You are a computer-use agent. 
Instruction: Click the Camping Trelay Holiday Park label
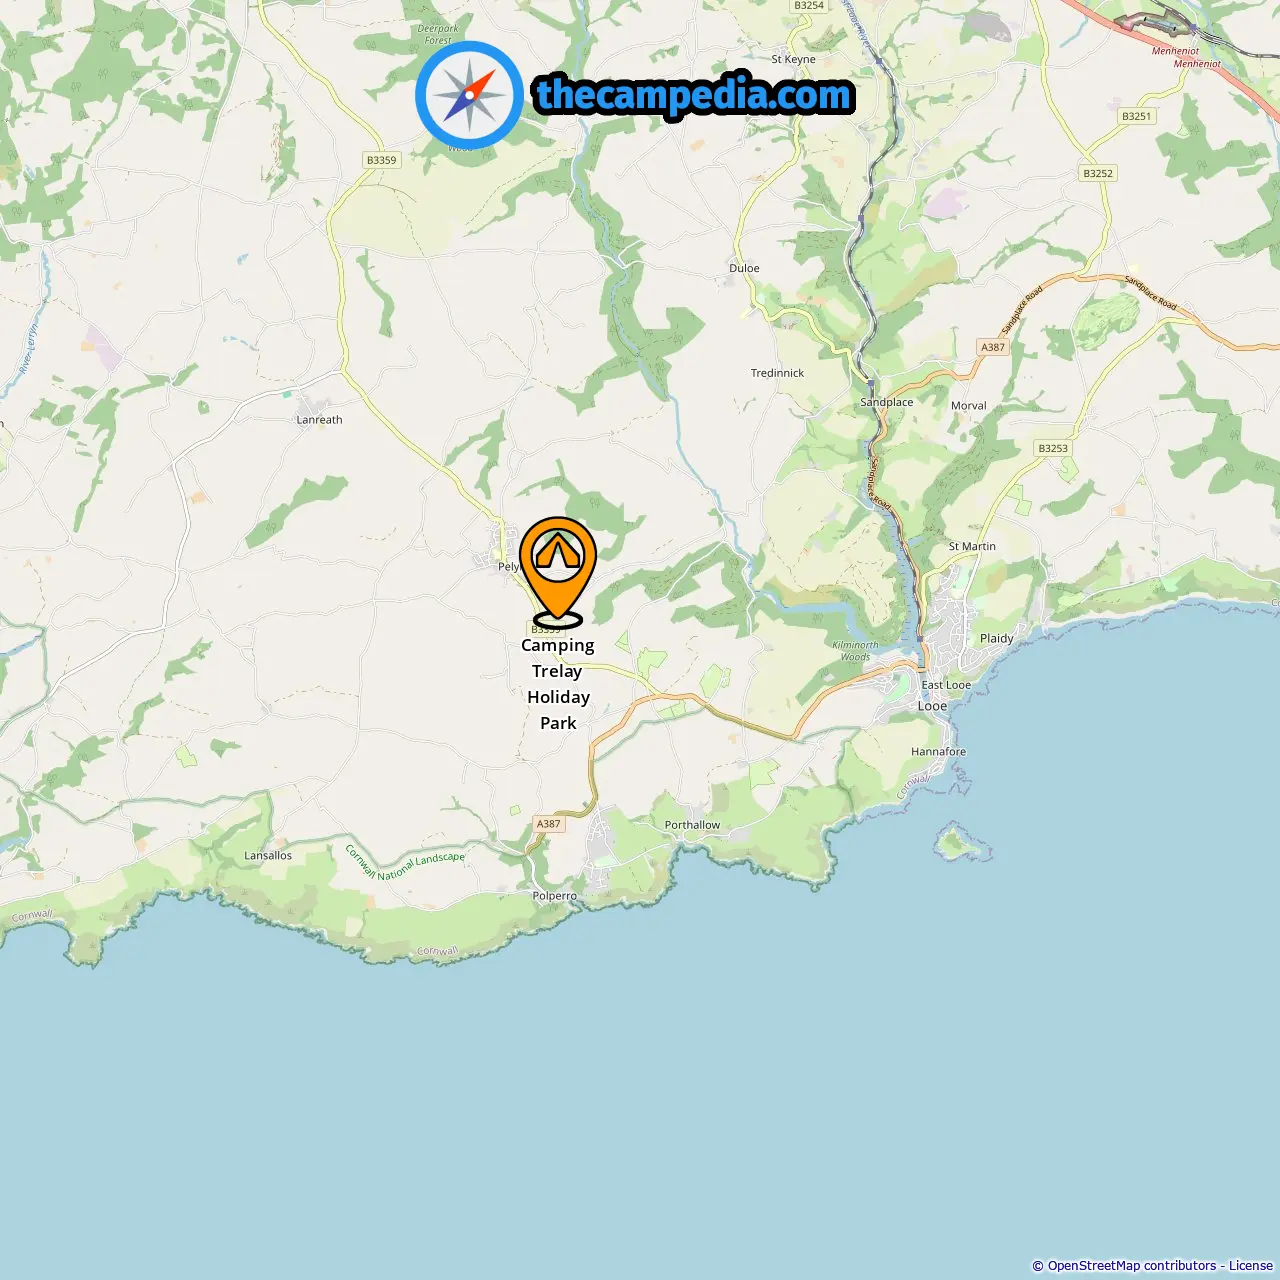click(x=558, y=684)
